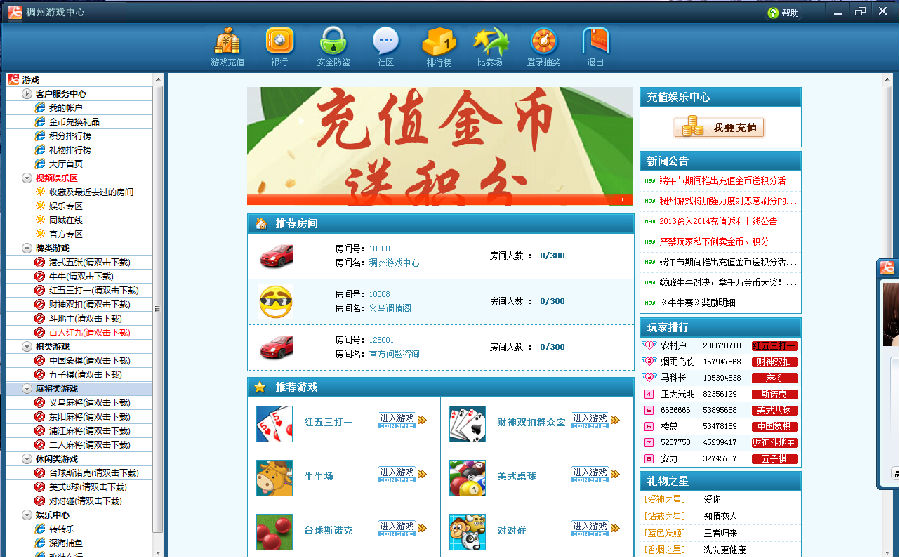Click the sunglasses smiley icon for room 10008
Viewport: 899px width, 557px height.
(x=276, y=301)
